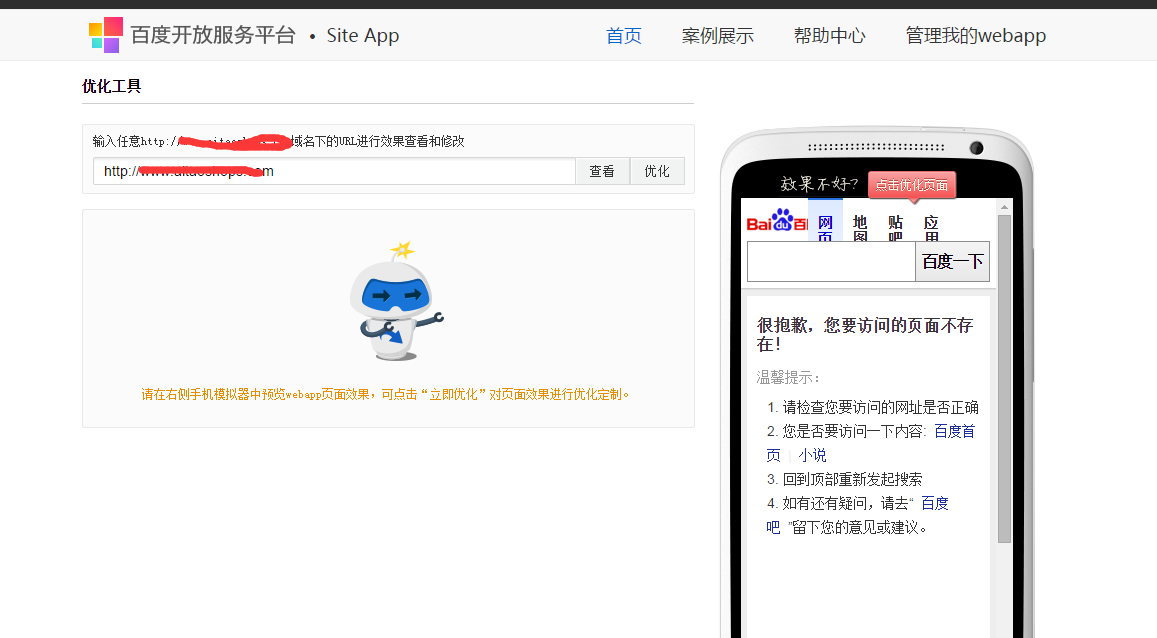This screenshot has width=1157, height=638.
Task: Click the 百度开放服务平台 title text
Action: 213,35
